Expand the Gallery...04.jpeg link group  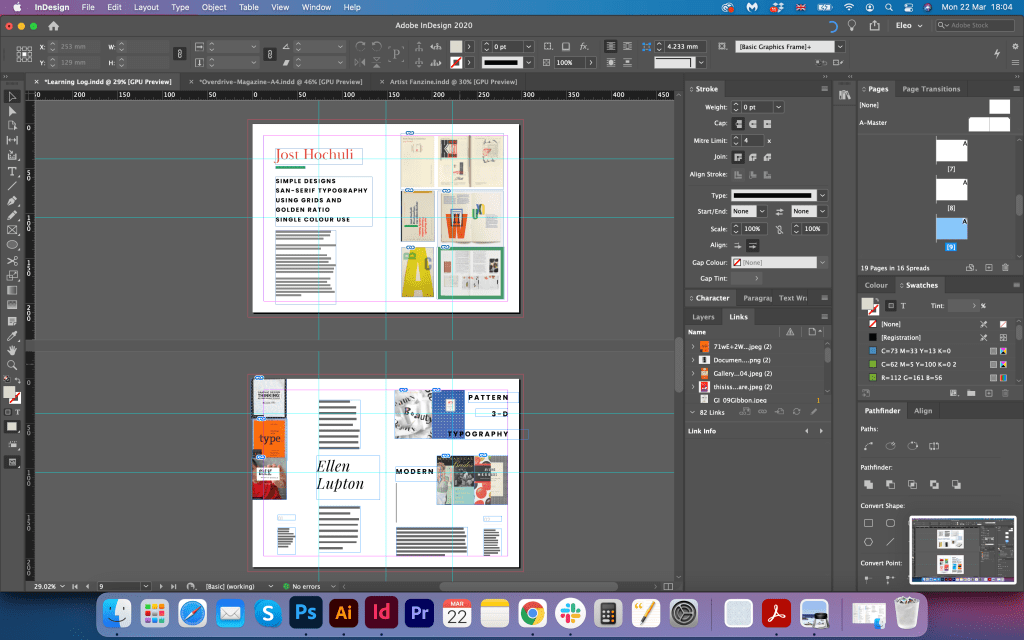692,373
